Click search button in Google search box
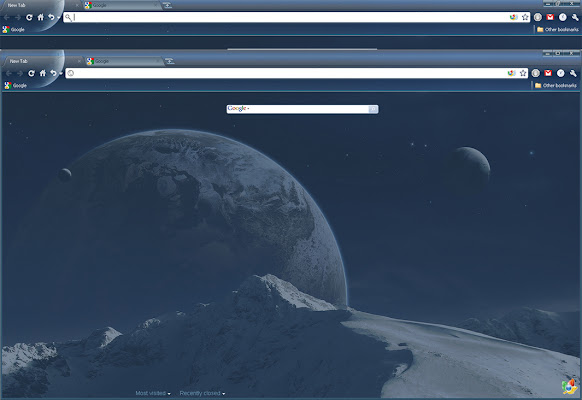This screenshot has width=582, height=400. 373,109
